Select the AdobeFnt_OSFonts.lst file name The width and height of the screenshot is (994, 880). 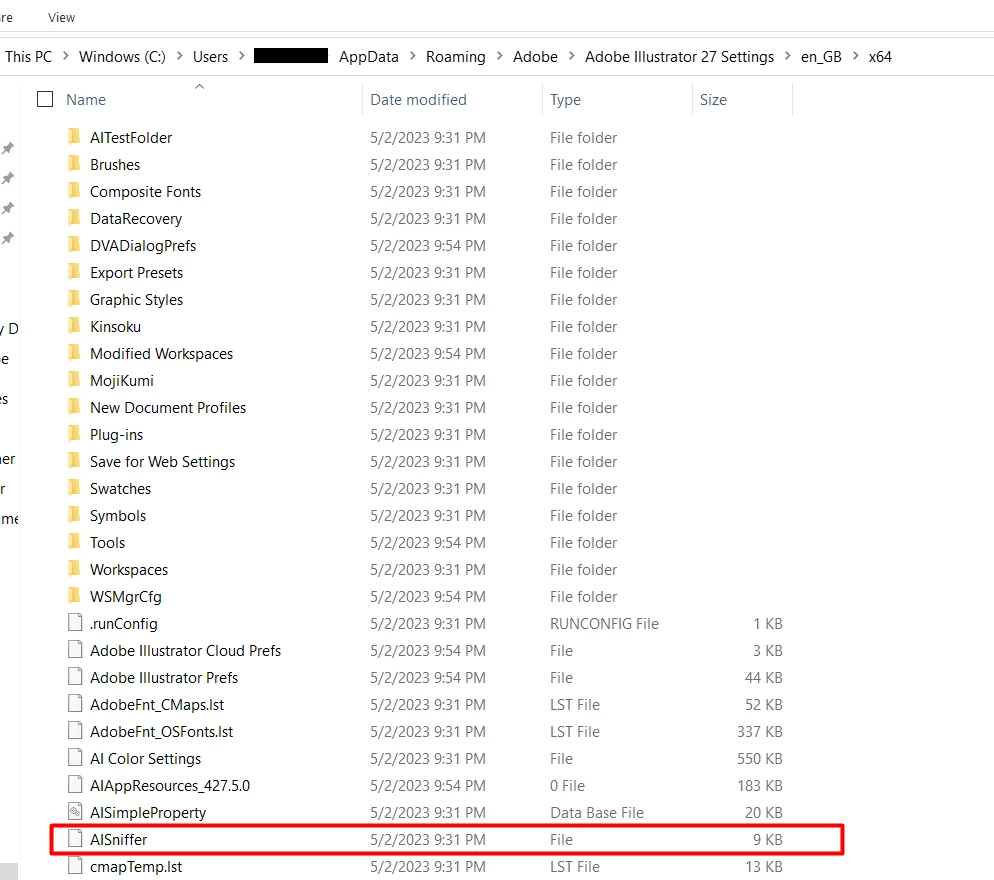(x=162, y=732)
